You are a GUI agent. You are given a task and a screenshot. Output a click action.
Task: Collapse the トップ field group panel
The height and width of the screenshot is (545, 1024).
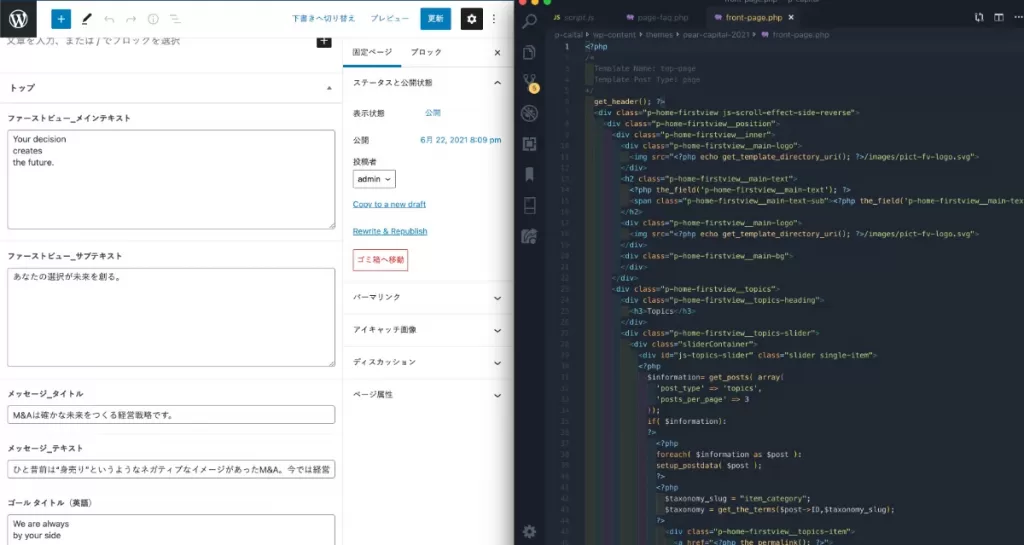[x=330, y=88]
